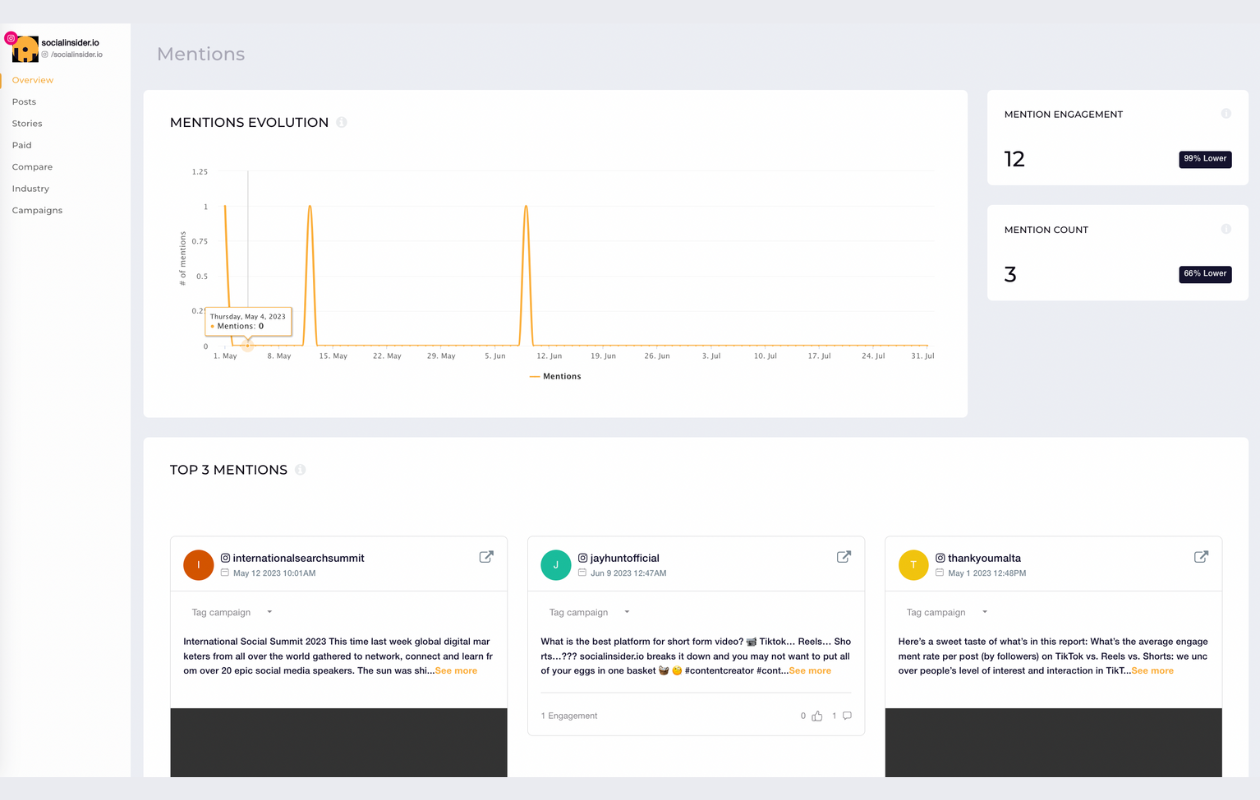Expand See more on thankyoumalta post
Screen dimensions: 1260x800
pyautogui.click(x=1153, y=671)
